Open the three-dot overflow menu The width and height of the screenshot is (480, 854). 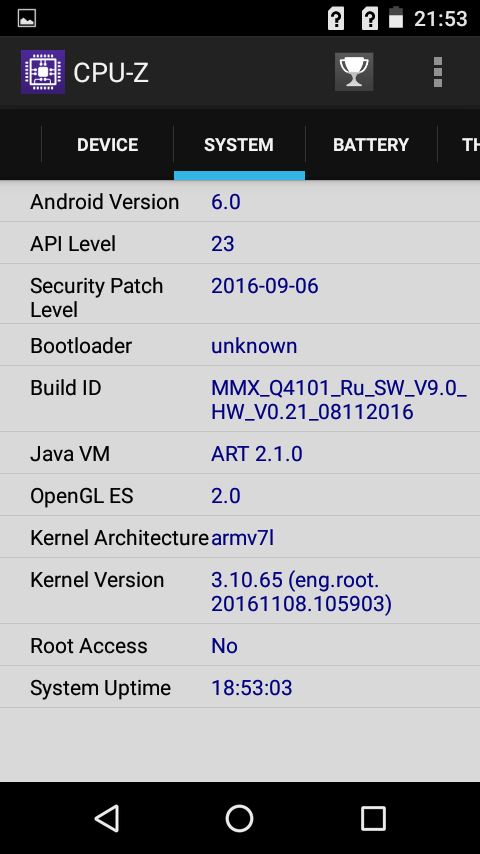(438, 72)
